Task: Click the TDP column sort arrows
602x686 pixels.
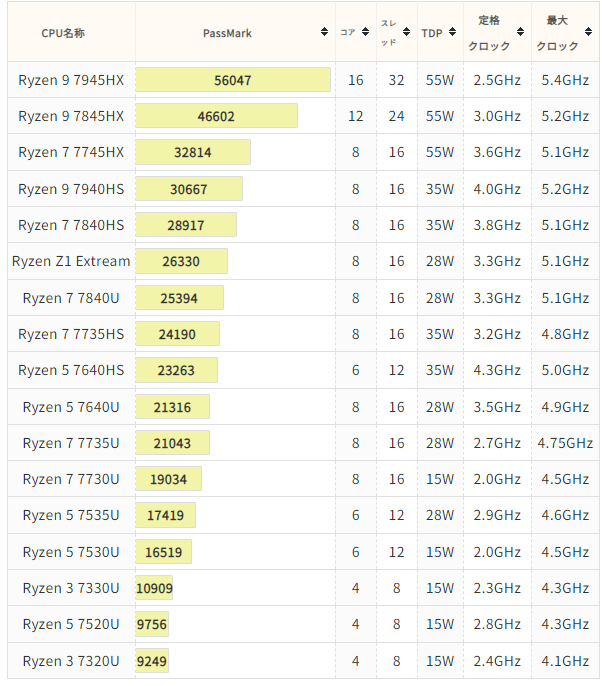Action: pos(452,33)
